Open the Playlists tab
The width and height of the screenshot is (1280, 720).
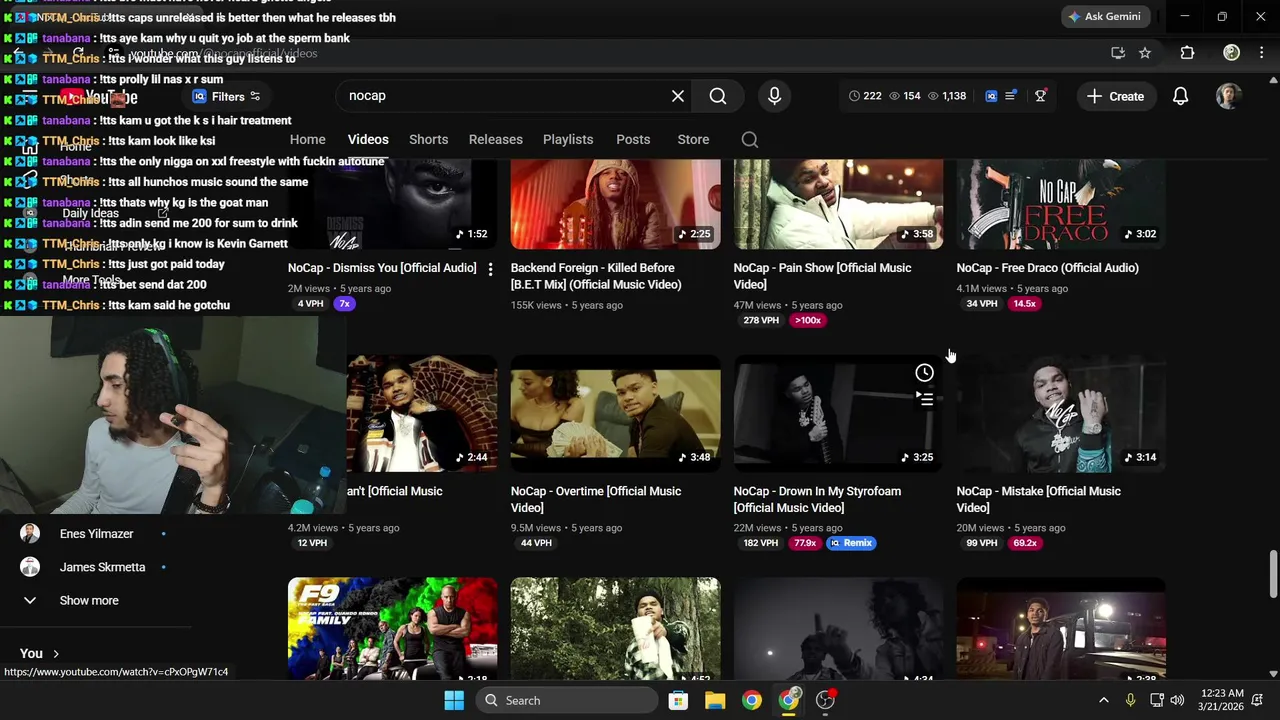coord(568,140)
